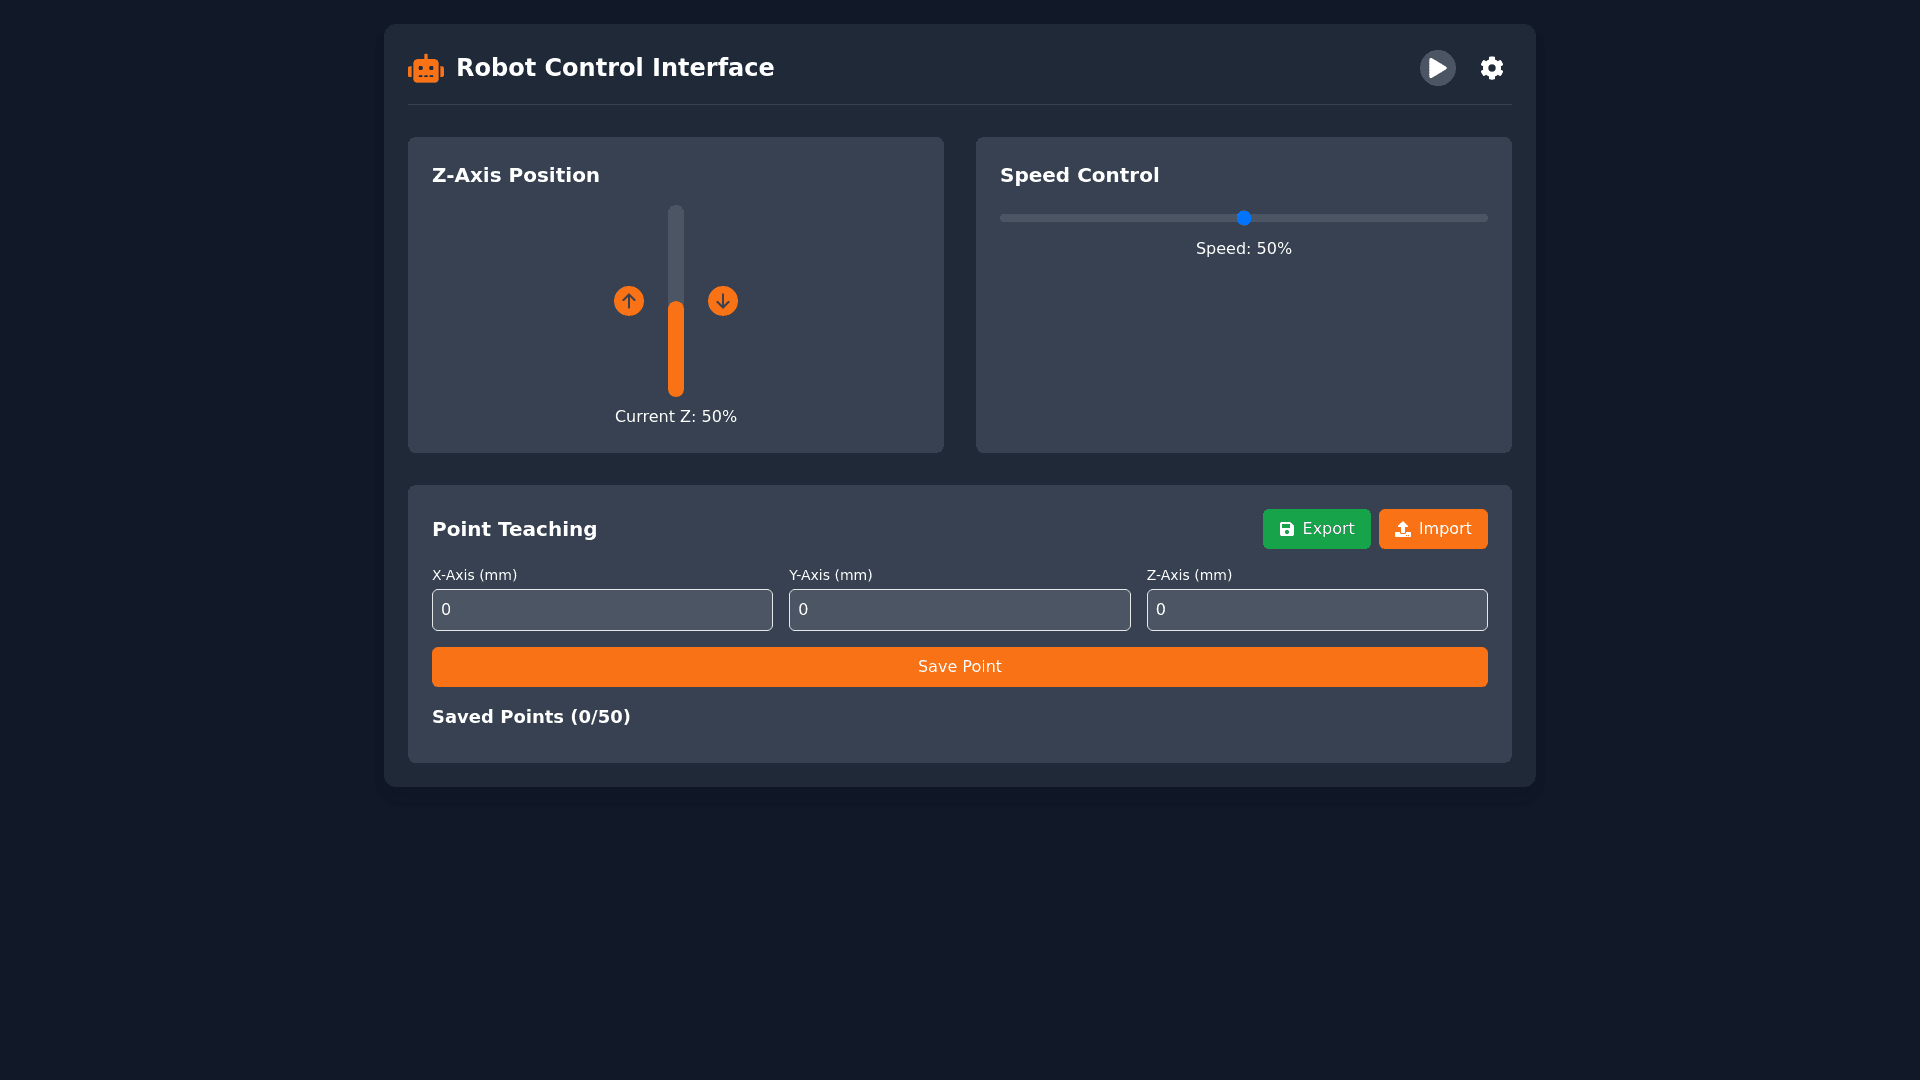Click the floppy disk icon on Export
Image resolution: width=1920 pixels, height=1080 pixels.
tap(1287, 529)
